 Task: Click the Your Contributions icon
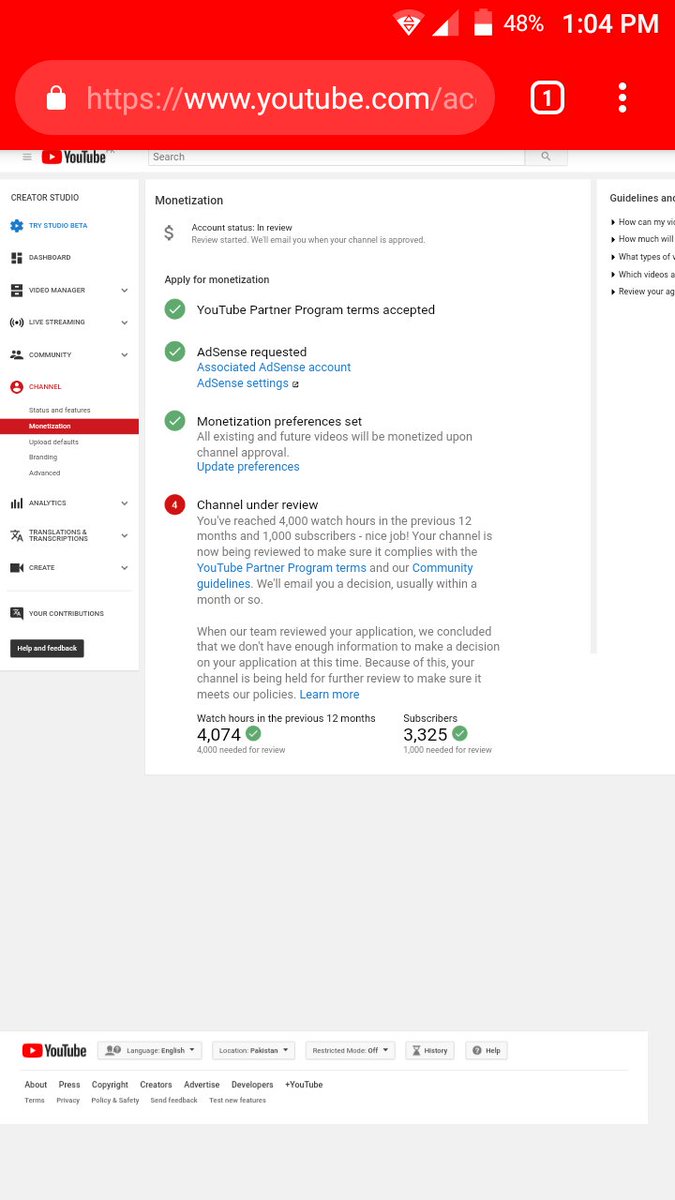click(x=17, y=613)
